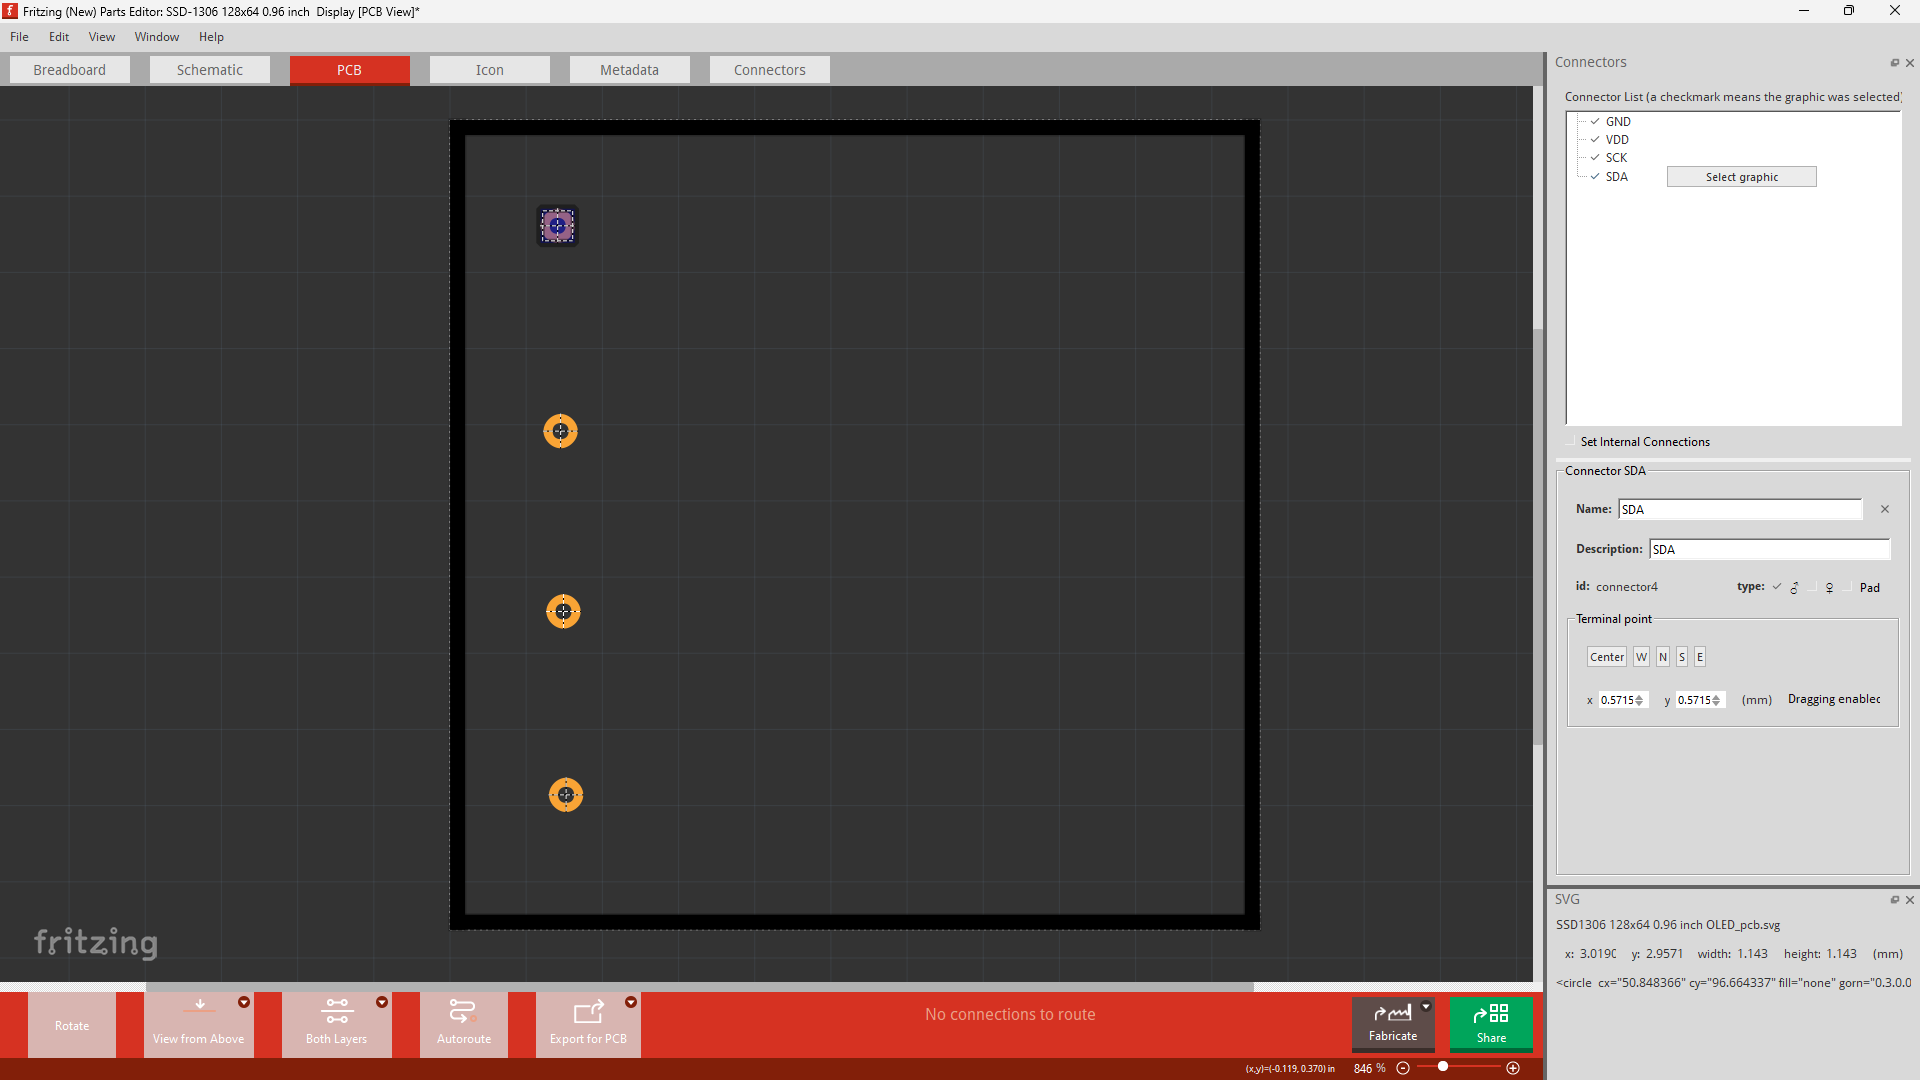This screenshot has height=1080, width=1920.
Task: Switch to Breadboard view tab
Action: coord(70,70)
